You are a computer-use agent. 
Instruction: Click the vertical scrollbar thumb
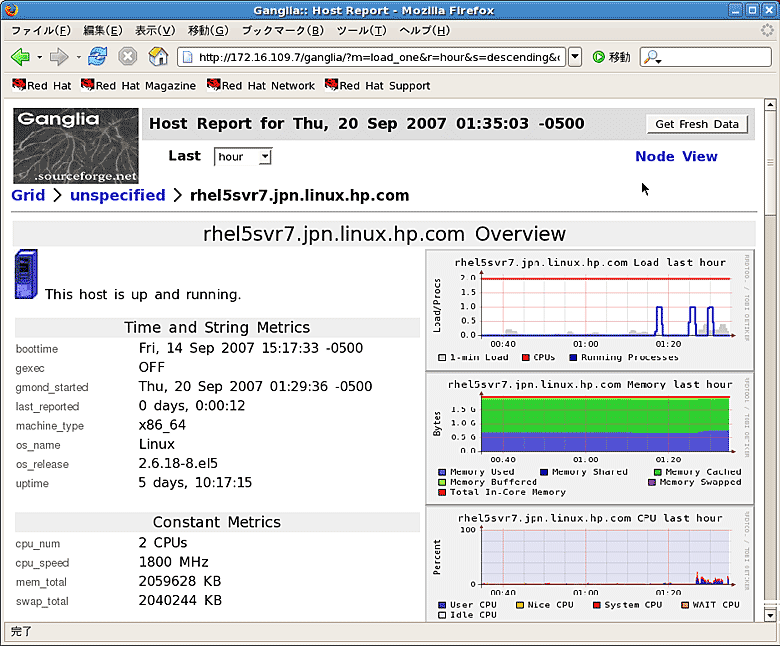[x=770, y=163]
